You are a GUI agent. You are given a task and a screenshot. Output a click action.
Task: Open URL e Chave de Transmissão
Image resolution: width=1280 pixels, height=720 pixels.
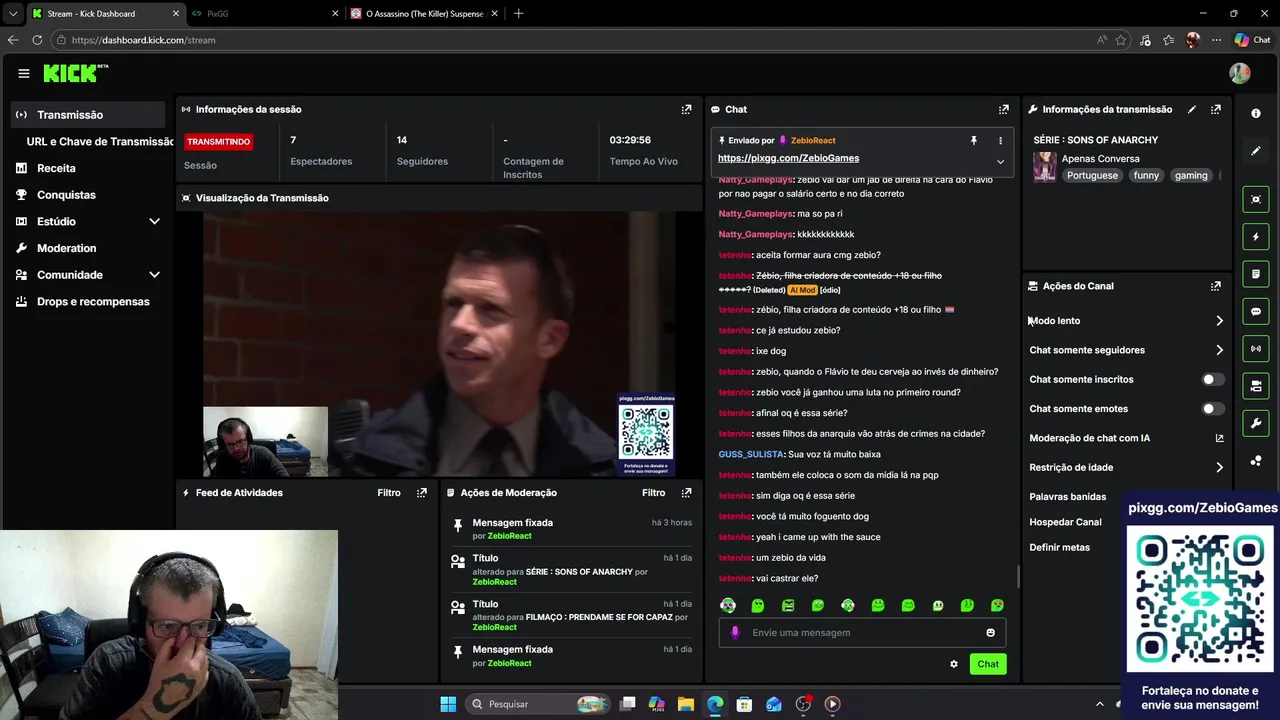(100, 141)
